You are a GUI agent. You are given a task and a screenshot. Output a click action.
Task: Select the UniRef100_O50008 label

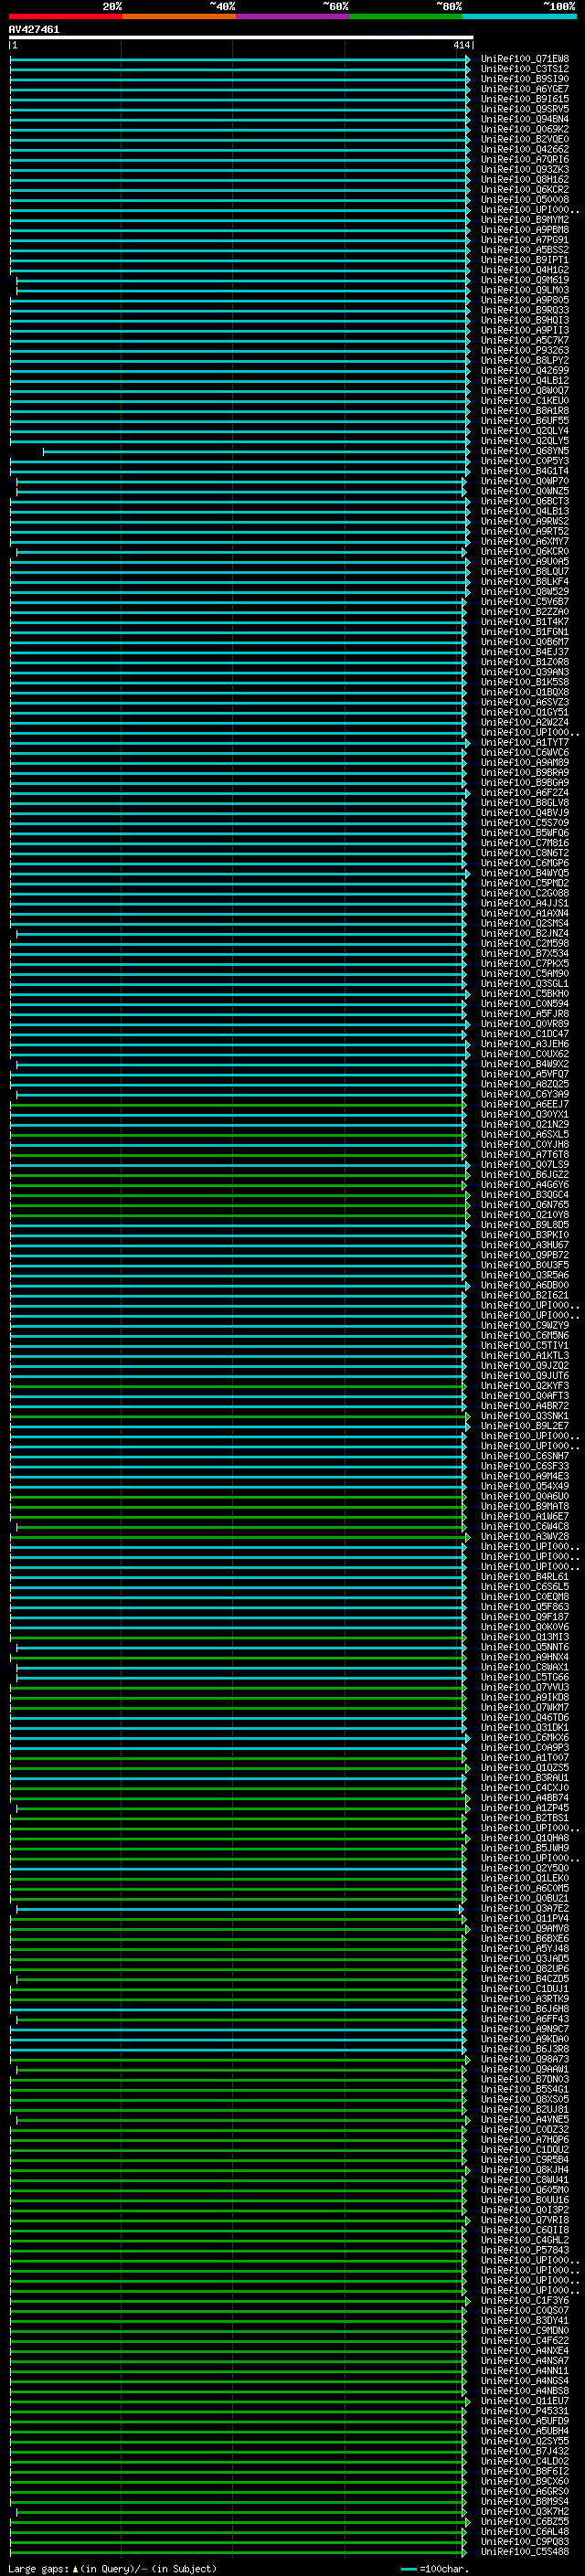click(524, 199)
